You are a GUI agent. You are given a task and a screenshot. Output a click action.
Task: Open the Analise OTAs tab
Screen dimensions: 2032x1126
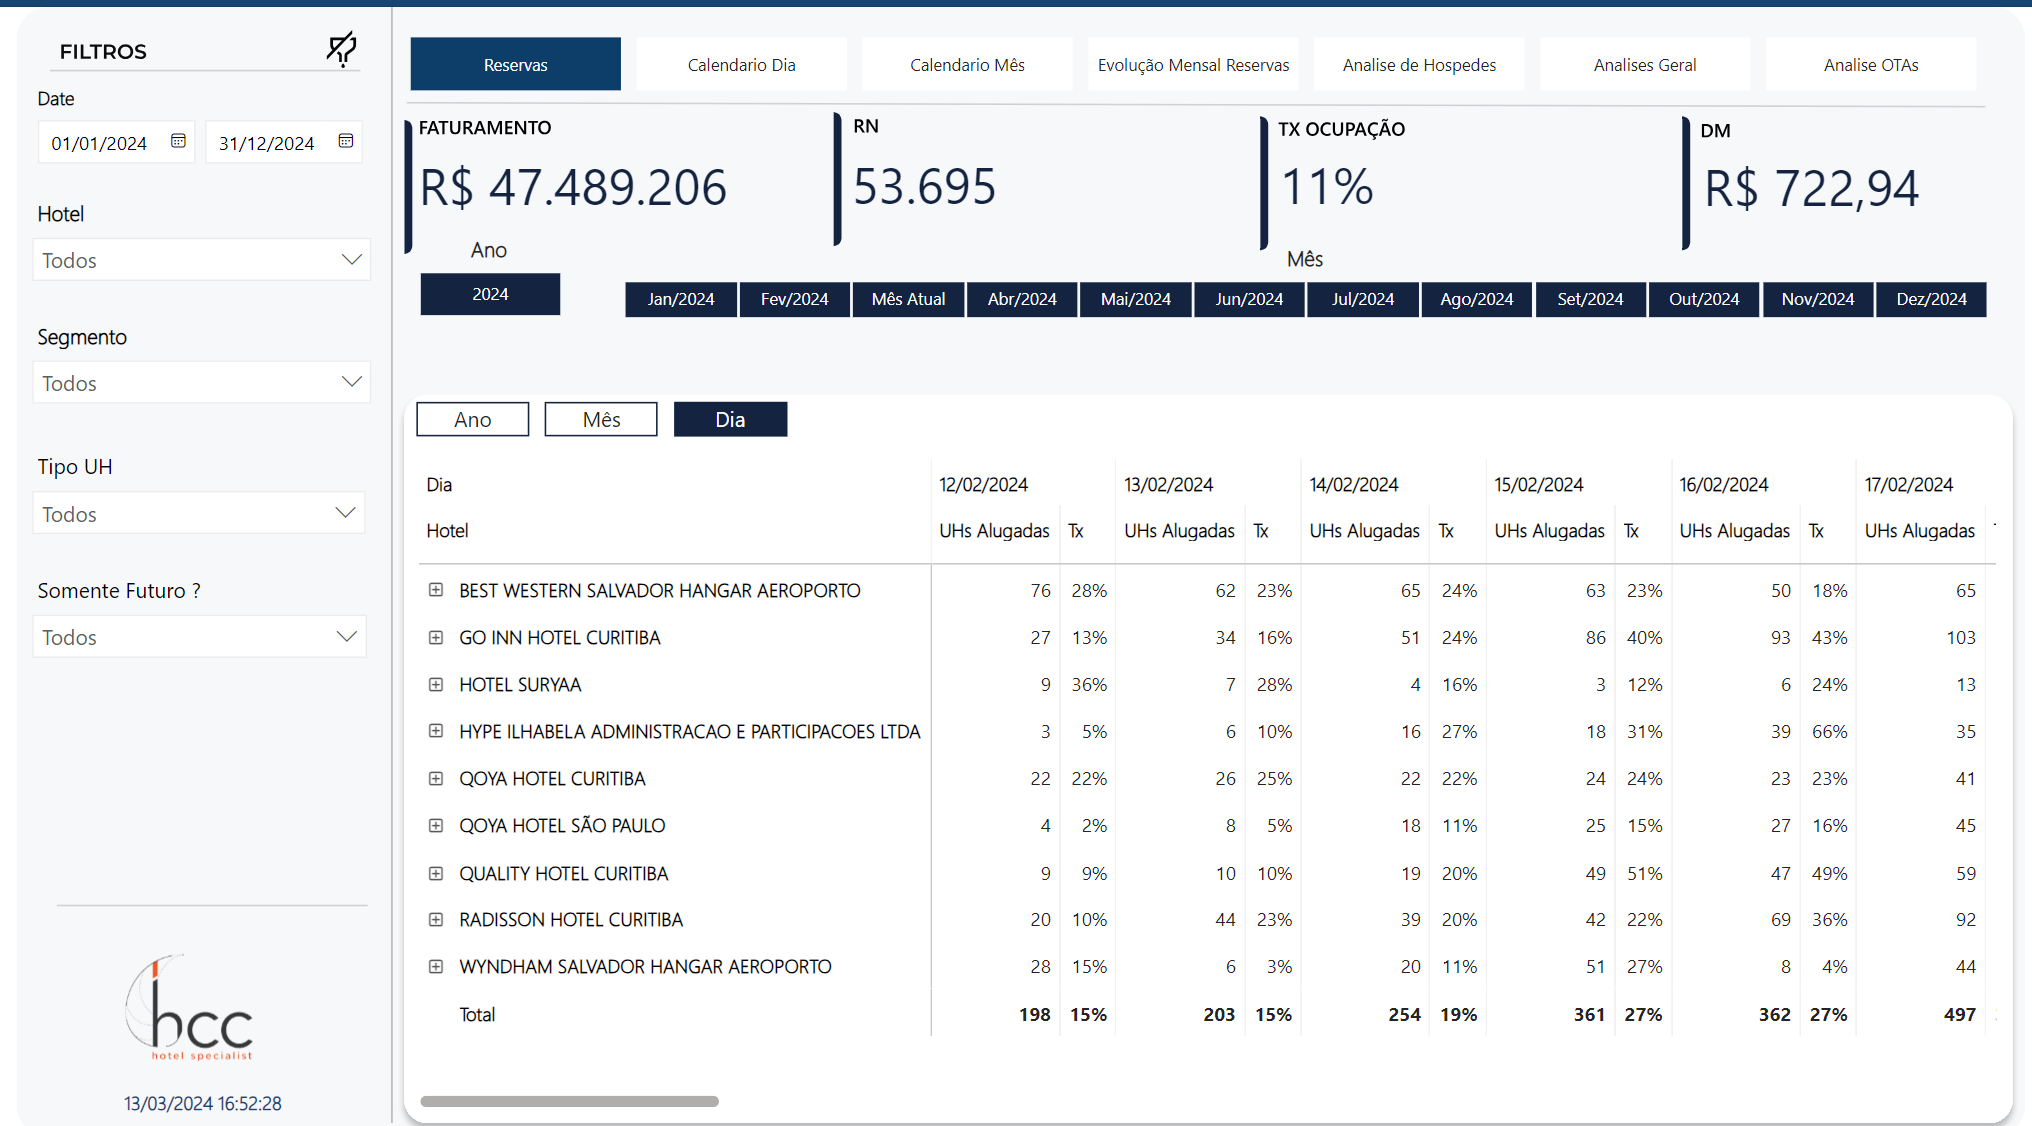[1871, 64]
